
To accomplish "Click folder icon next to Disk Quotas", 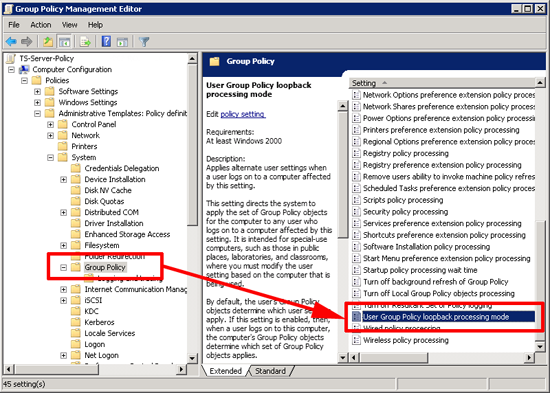I will (76, 201).
